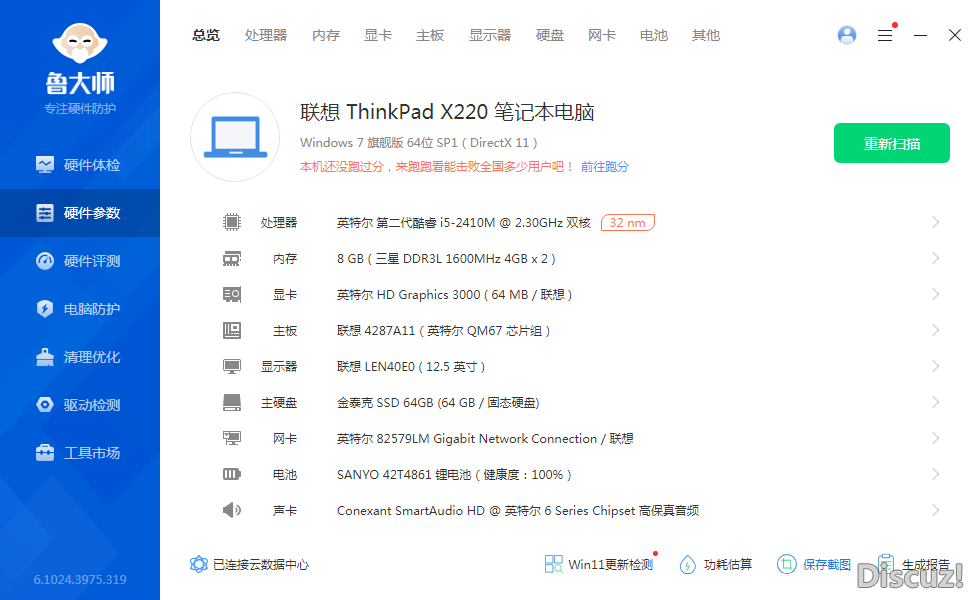Open 电脑防护 protection section
Image resolution: width=980 pixels, height=600 pixels.
(79, 309)
